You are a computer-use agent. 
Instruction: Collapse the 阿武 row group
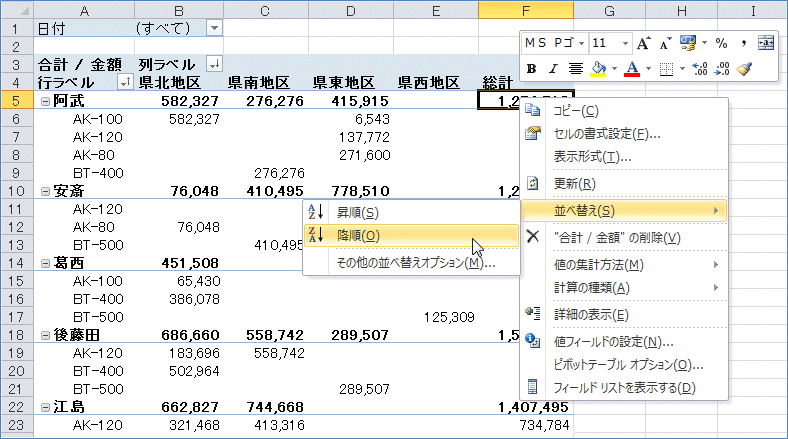[x=45, y=101]
